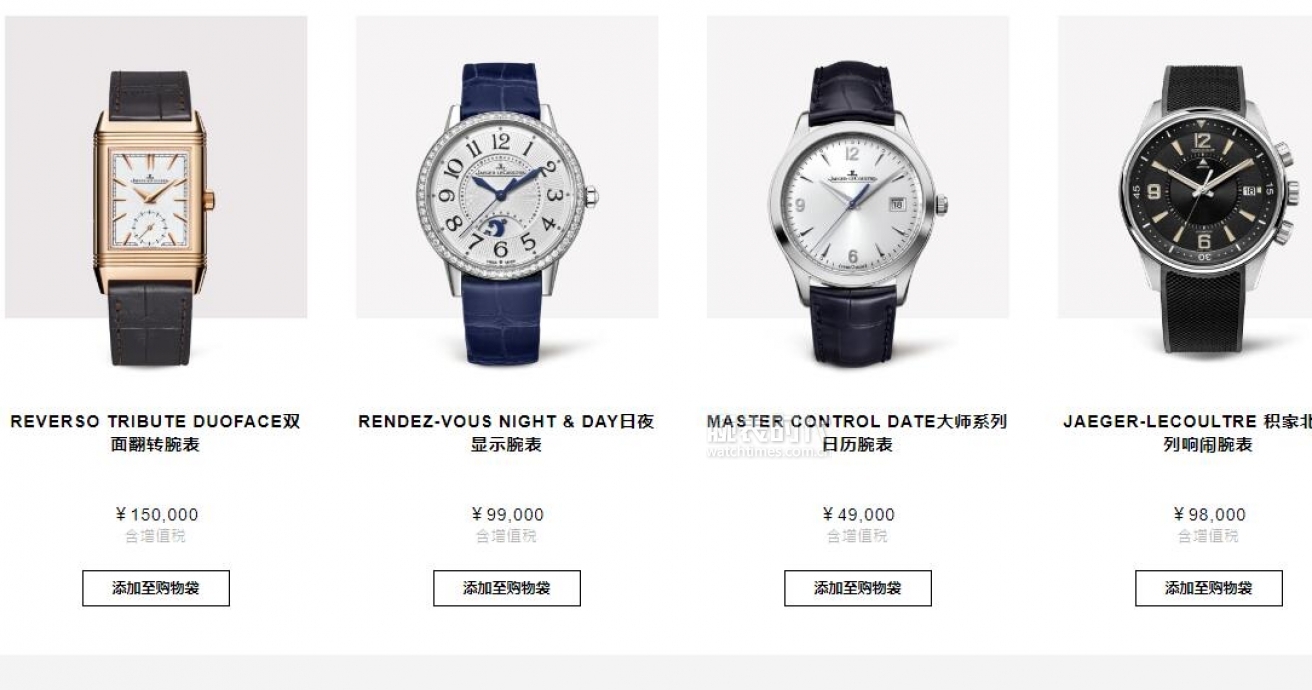Click the 含增值税 note under ¥99,000

(506, 536)
